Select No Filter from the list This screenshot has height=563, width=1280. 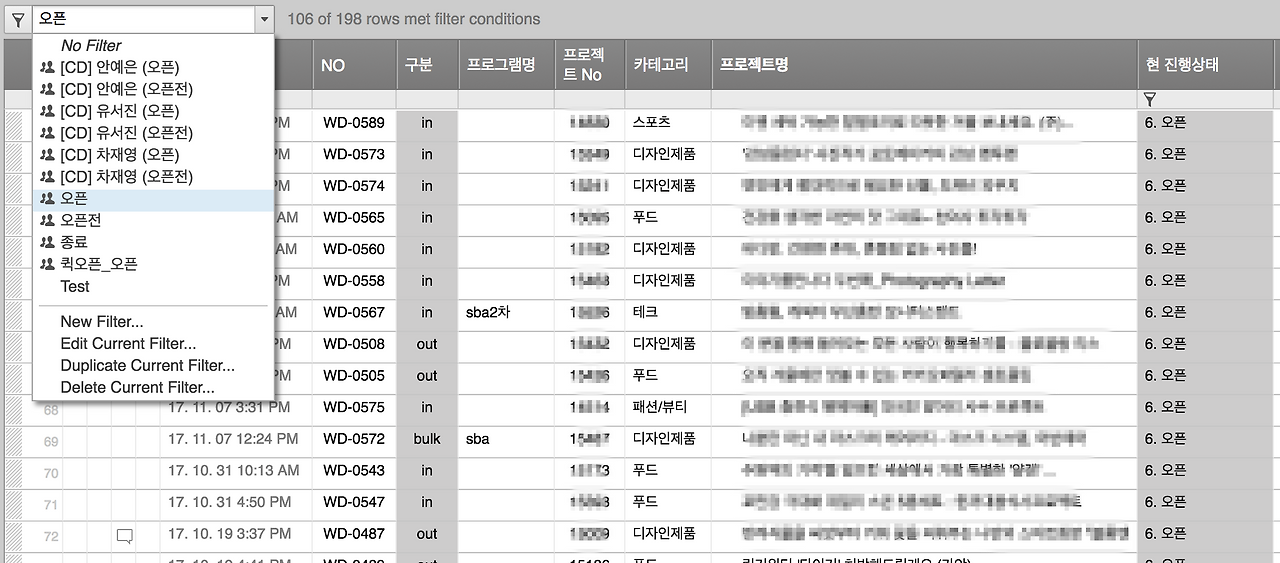(91, 46)
